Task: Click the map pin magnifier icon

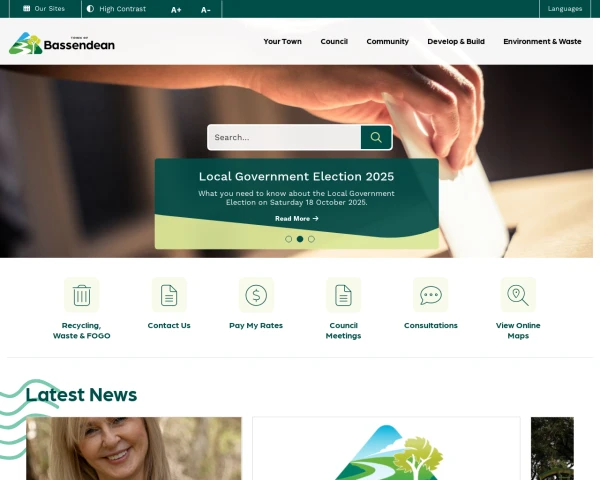Action: click(518, 295)
